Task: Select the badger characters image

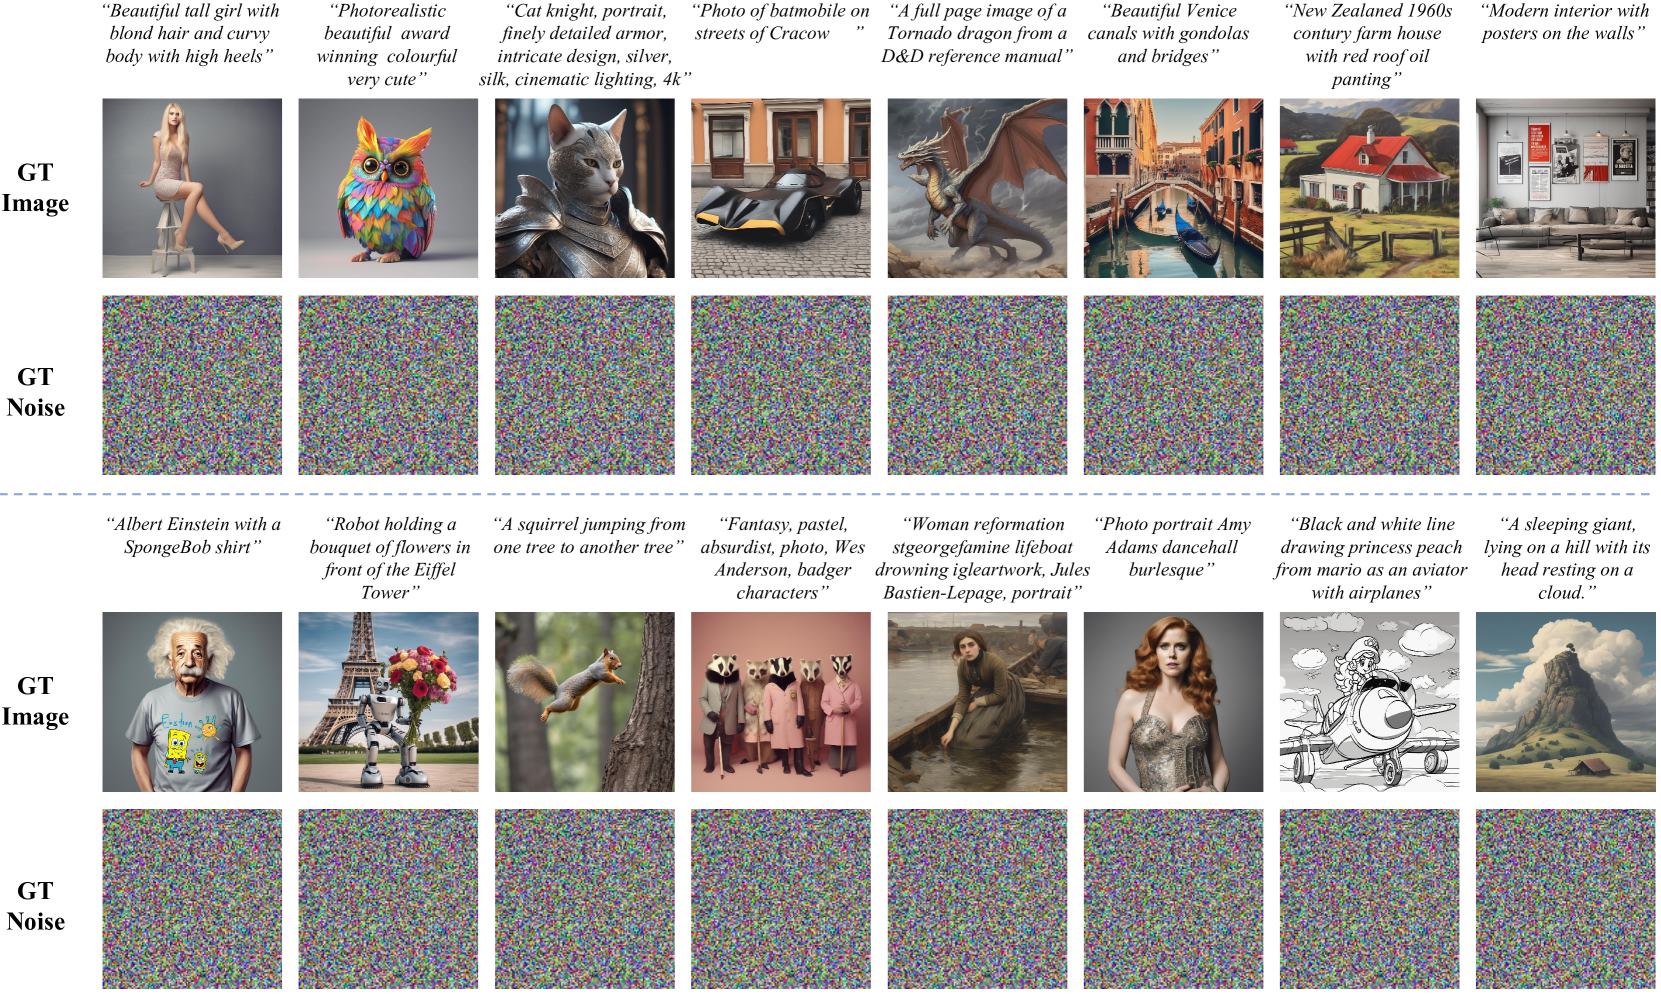Action: click(x=781, y=702)
